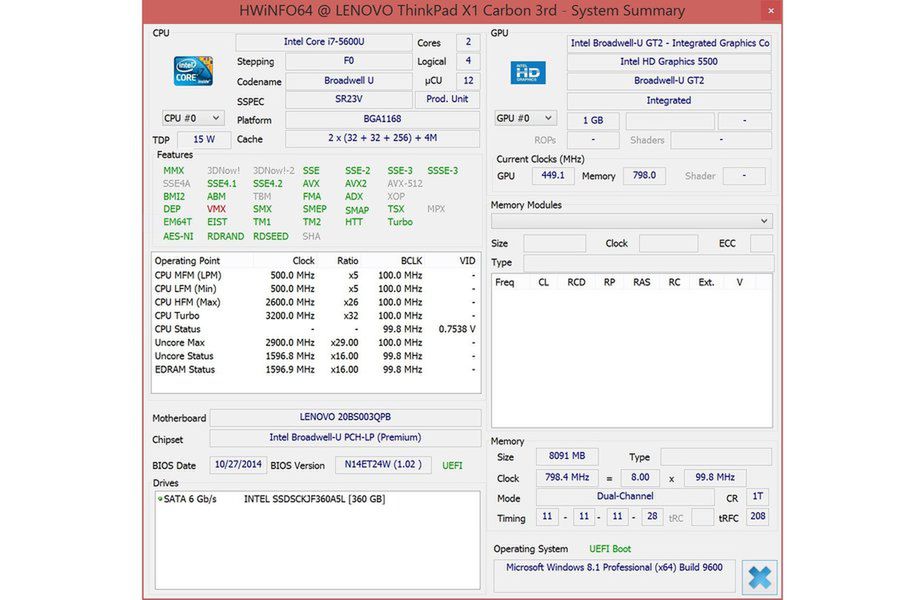This screenshot has height=600, width=900.
Task: Click the MMX feature label
Action: [173, 171]
